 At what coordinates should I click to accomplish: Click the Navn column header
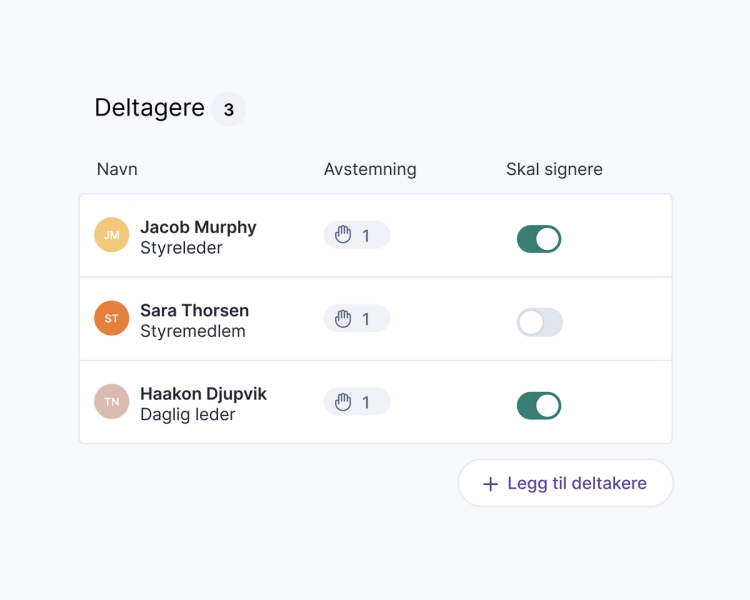click(117, 169)
